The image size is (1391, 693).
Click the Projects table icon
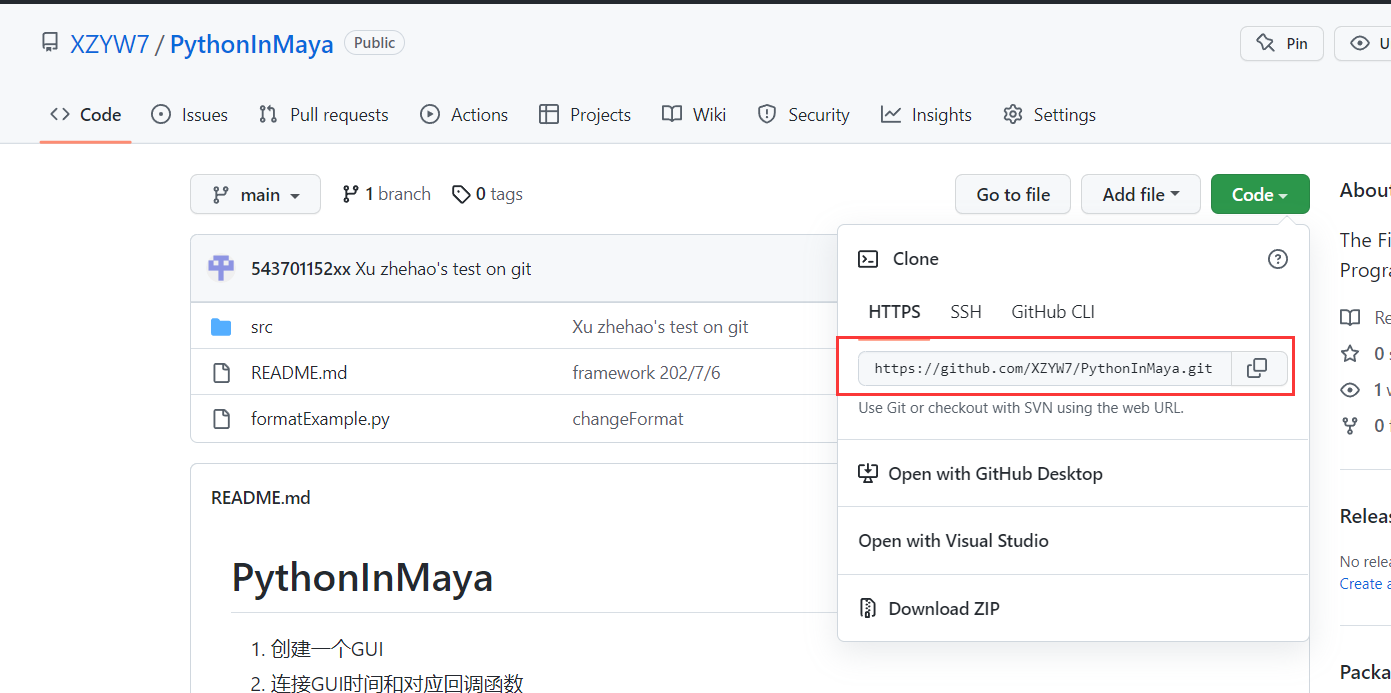pos(549,115)
